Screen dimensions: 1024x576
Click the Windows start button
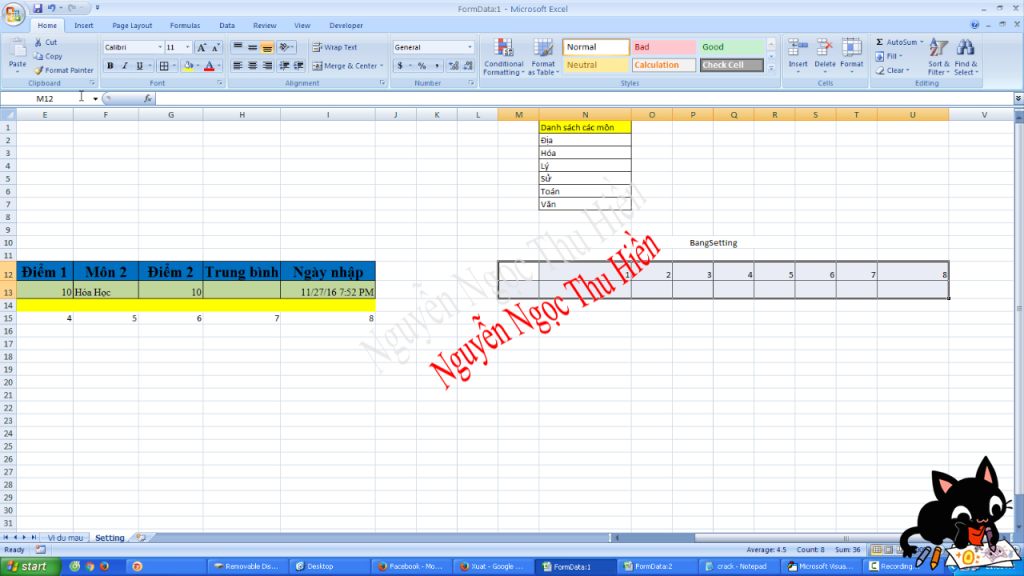point(28,566)
